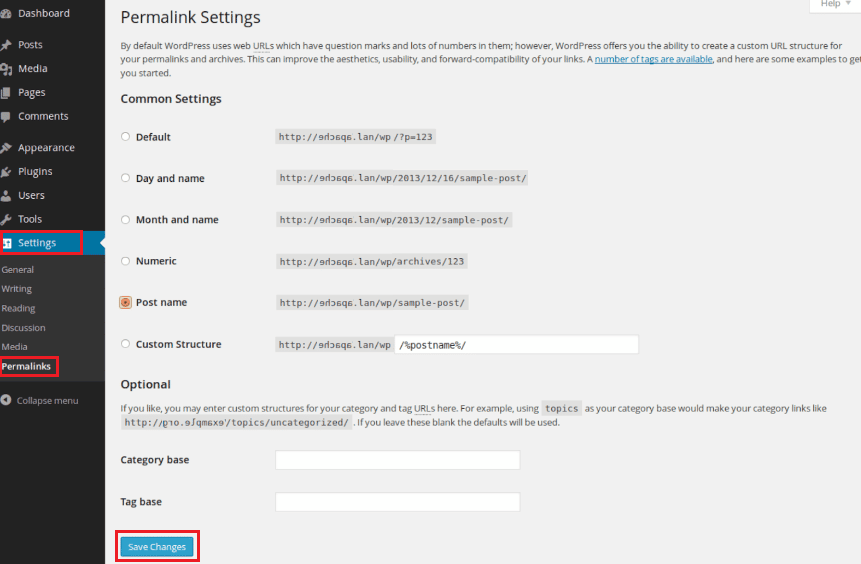Click the Users person icon
The width and height of the screenshot is (861, 564).
[5, 196]
